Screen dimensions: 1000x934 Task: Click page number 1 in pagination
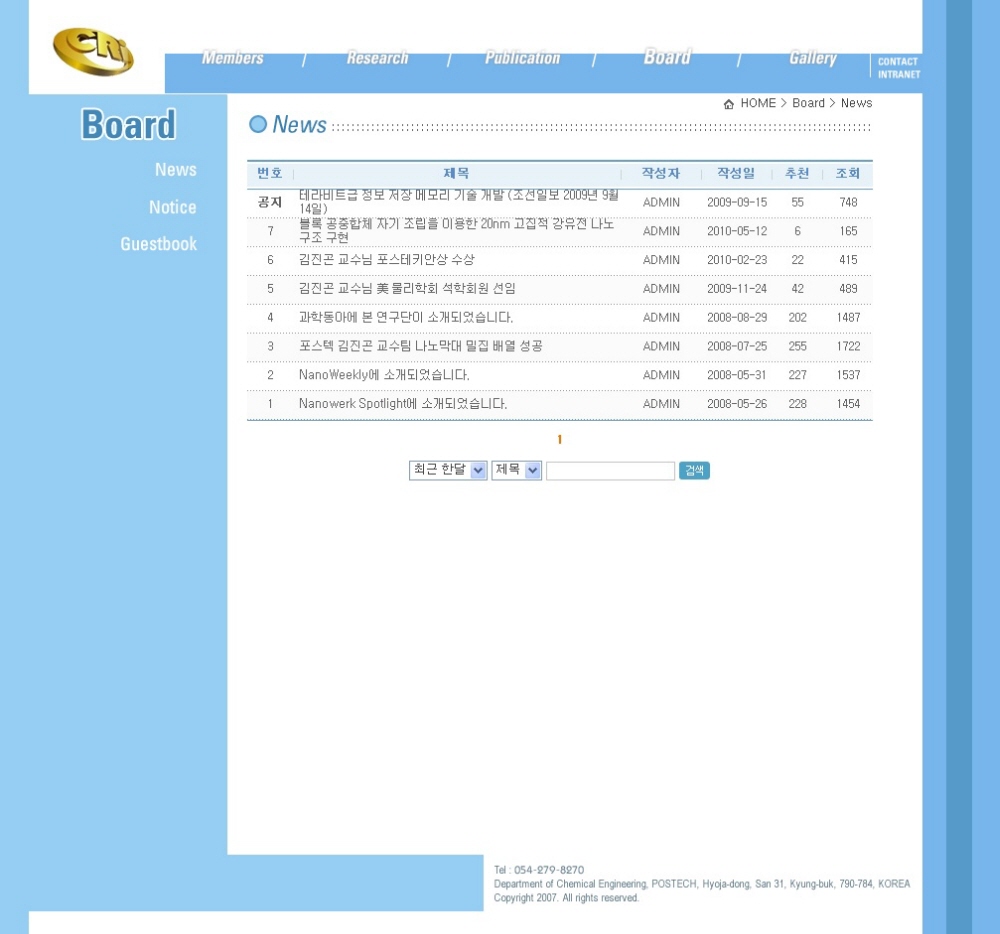(560, 440)
